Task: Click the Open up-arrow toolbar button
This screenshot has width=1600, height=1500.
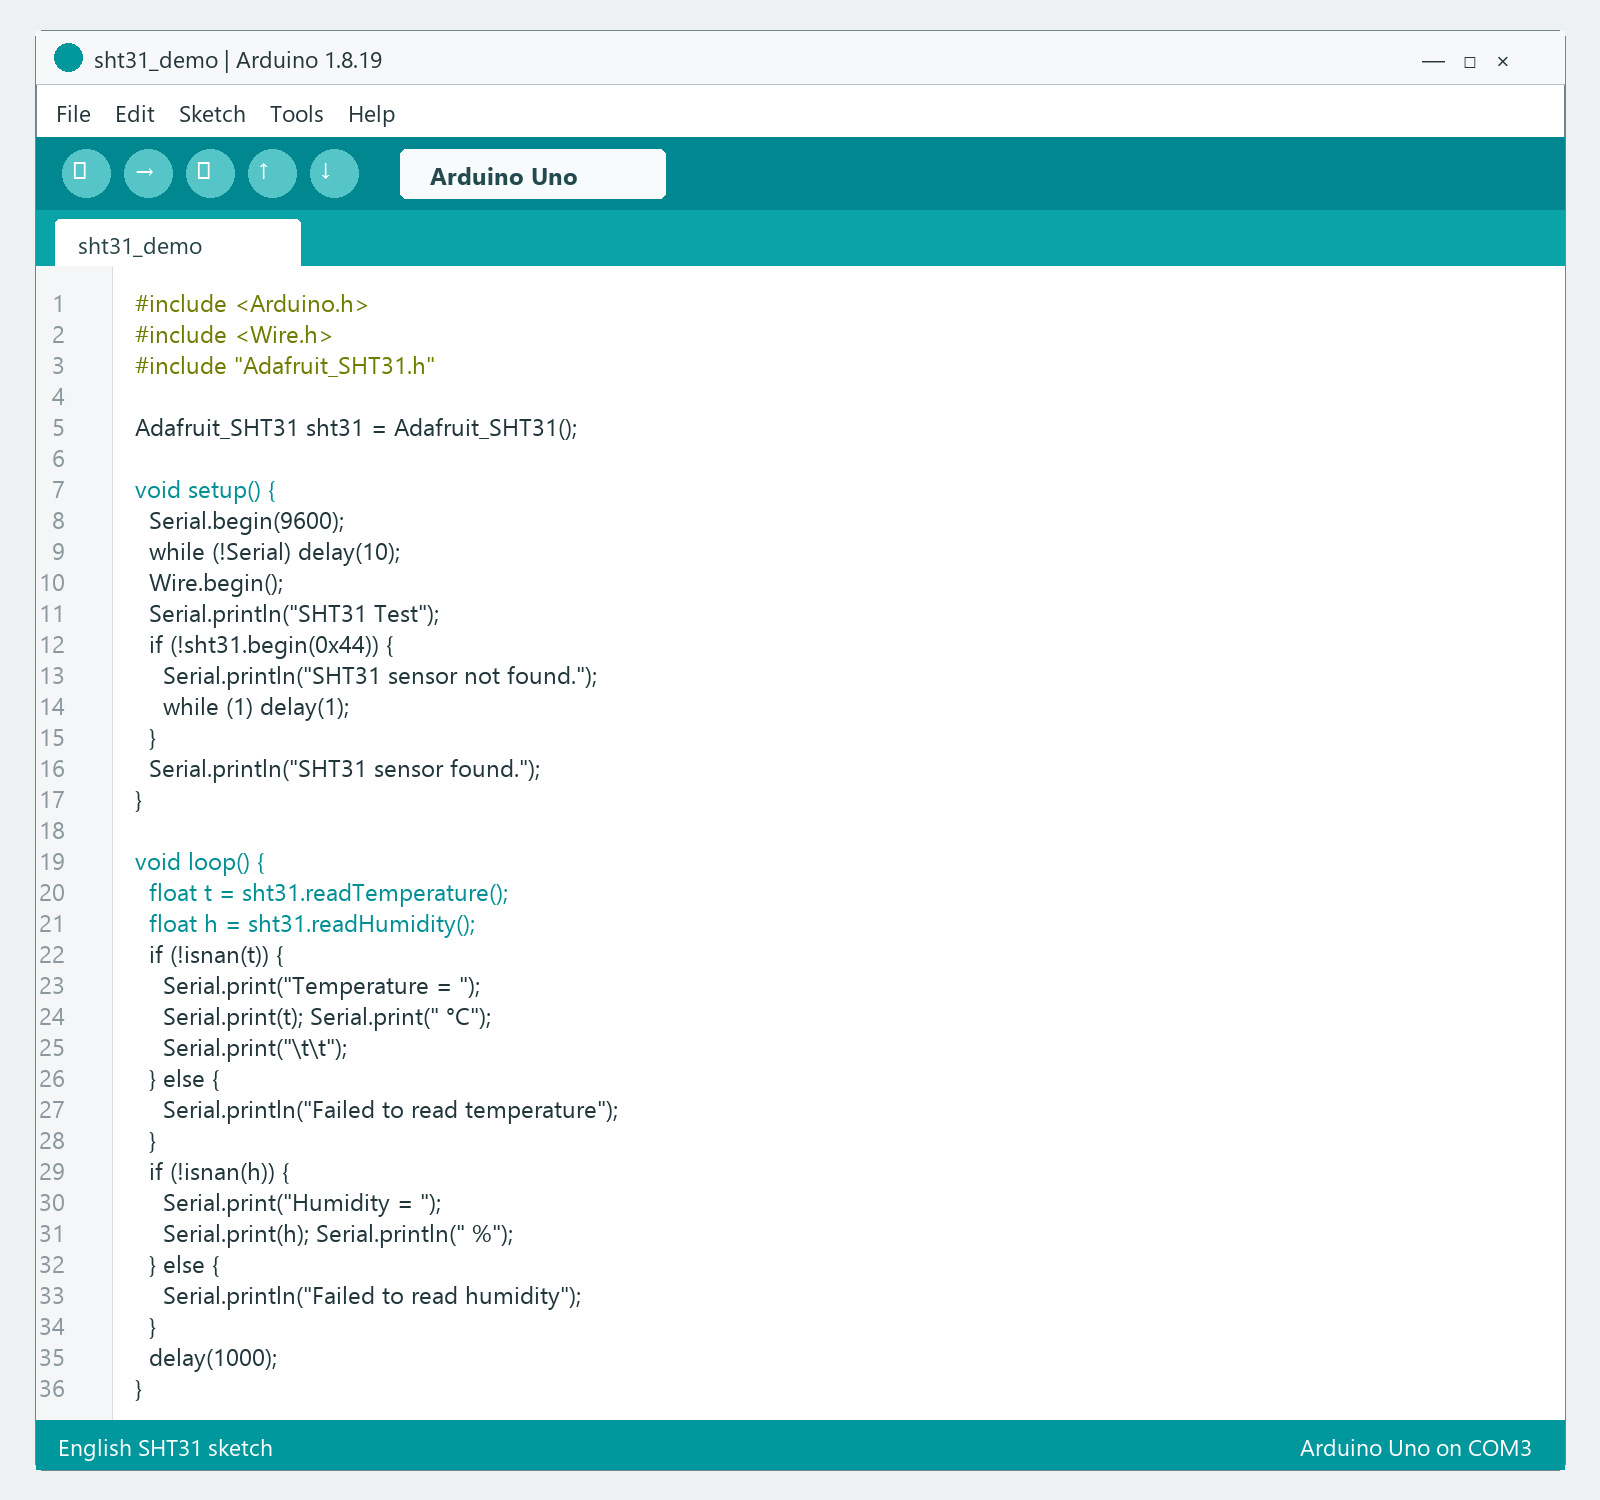Action: click(x=272, y=173)
